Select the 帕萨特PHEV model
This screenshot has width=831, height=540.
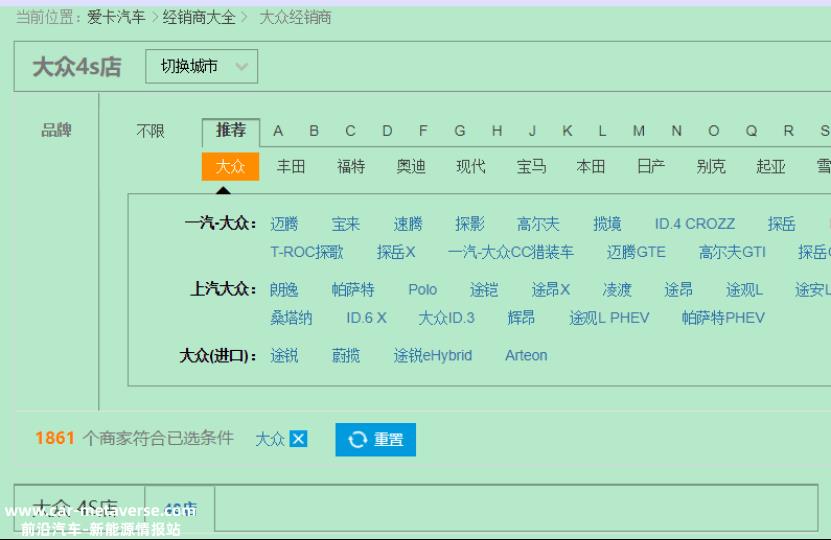pyautogui.click(x=723, y=317)
